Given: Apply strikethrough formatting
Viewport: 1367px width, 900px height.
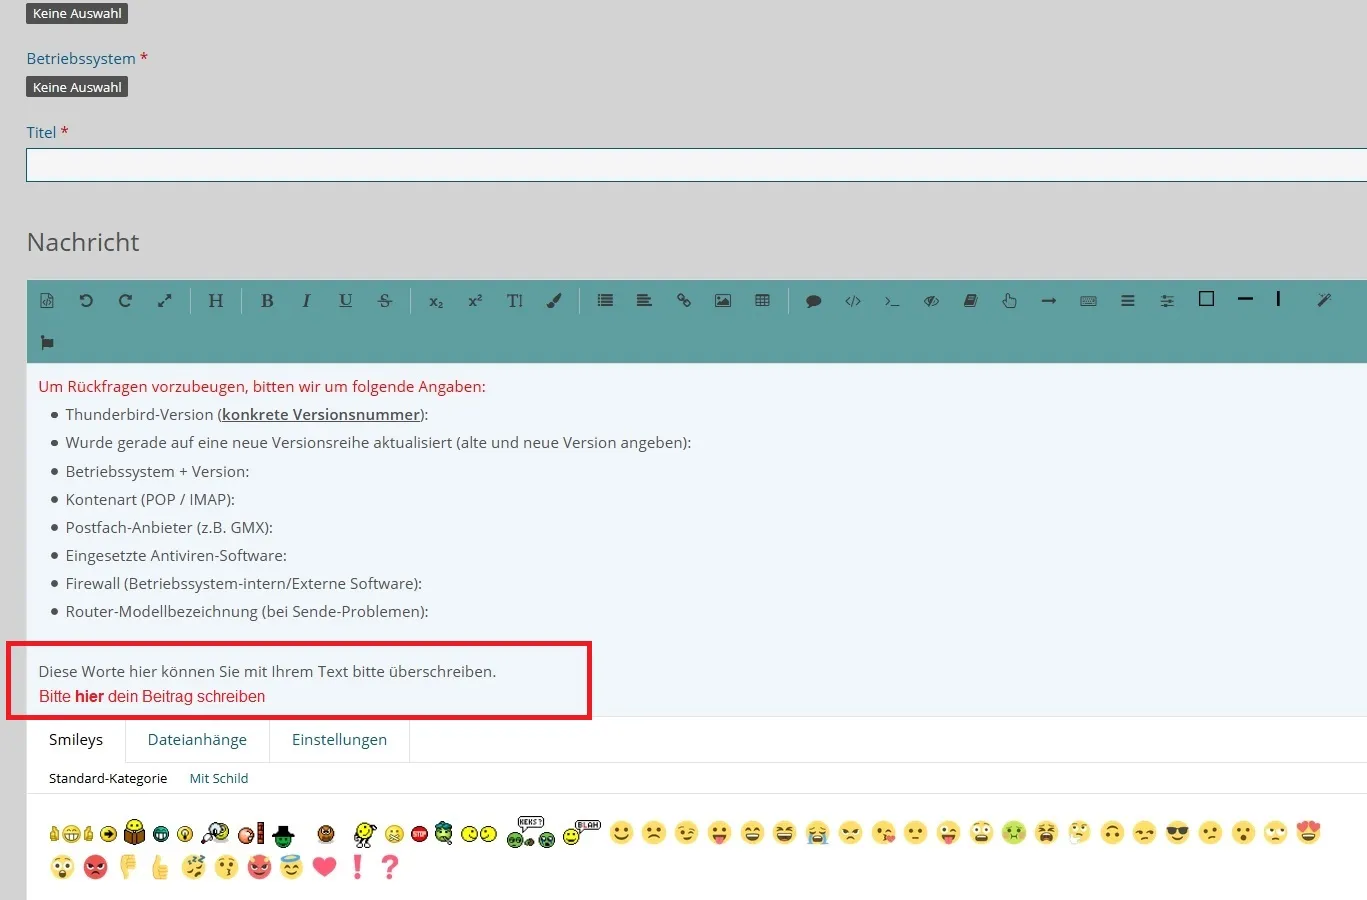Looking at the screenshot, I should point(385,300).
